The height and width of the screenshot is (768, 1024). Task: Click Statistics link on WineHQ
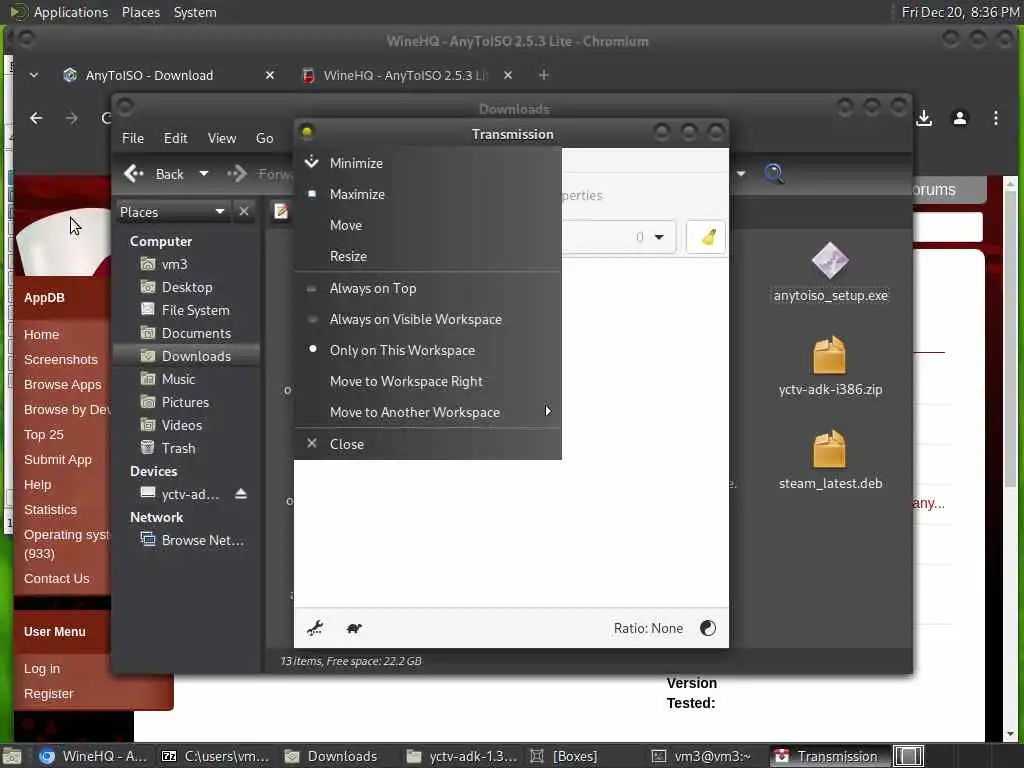tap(50, 509)
